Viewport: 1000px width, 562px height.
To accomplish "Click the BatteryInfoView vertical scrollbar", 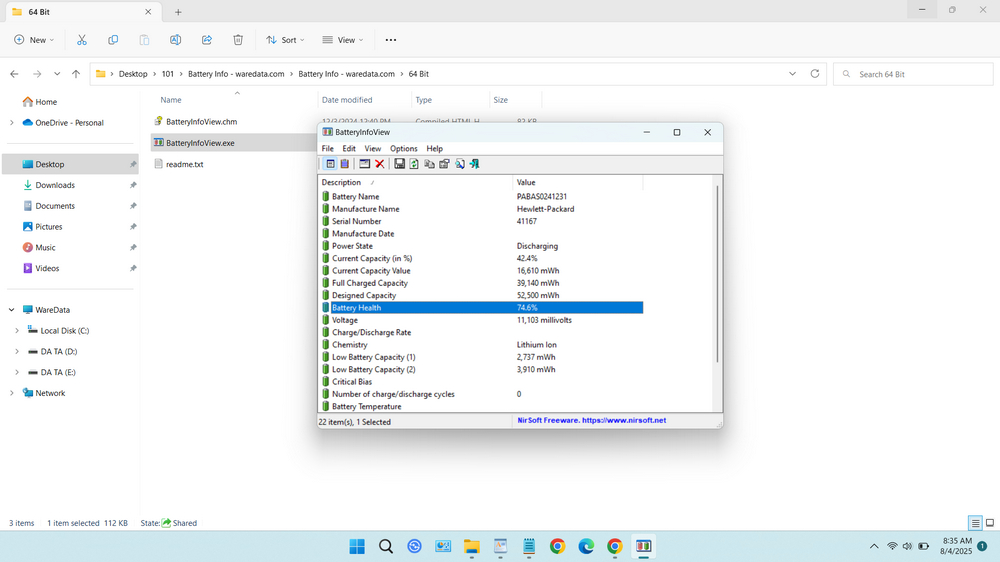I will coord(717,274).
